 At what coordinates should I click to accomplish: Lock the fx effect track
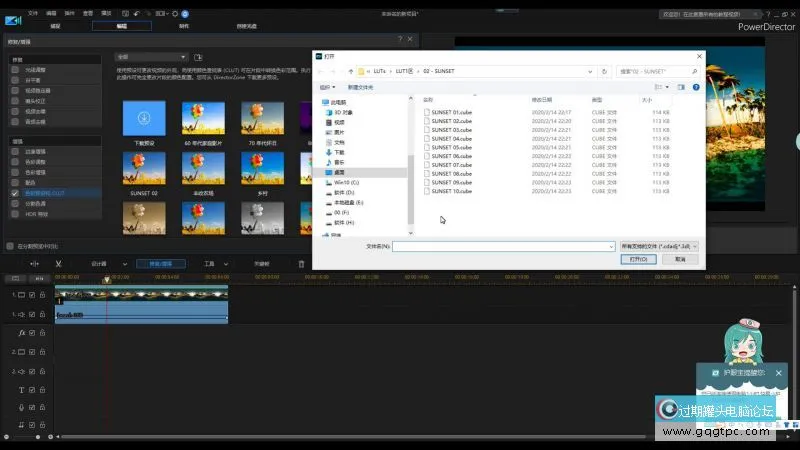pos(43,332)
